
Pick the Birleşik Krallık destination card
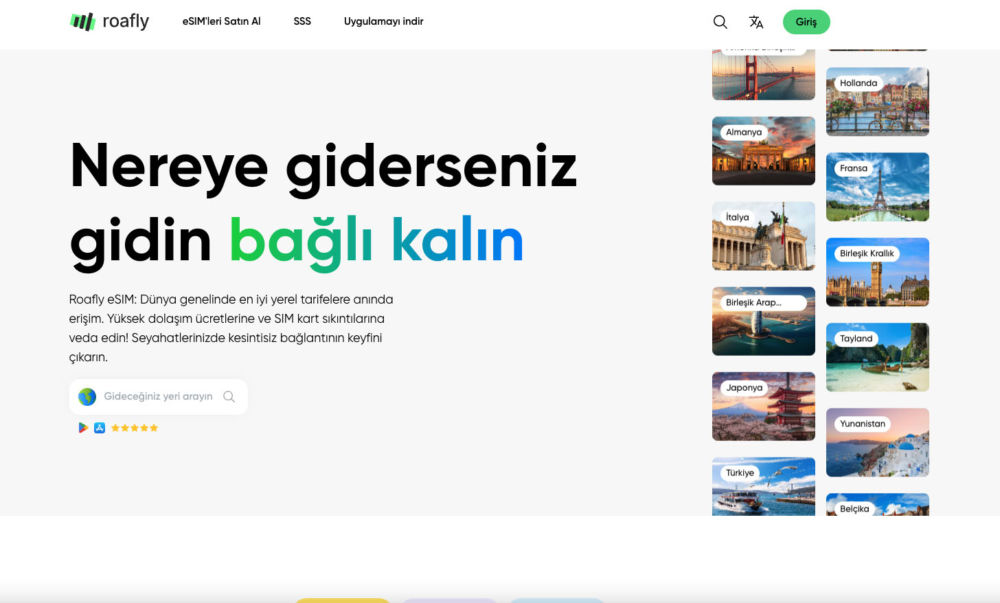tap(877, 272)
